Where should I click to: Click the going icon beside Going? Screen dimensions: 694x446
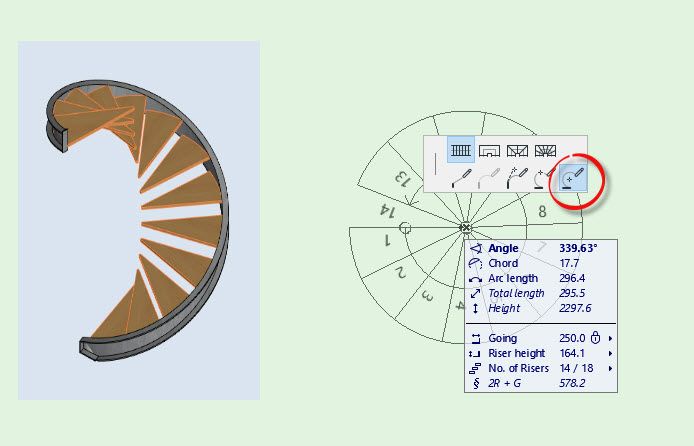point(475,338)
